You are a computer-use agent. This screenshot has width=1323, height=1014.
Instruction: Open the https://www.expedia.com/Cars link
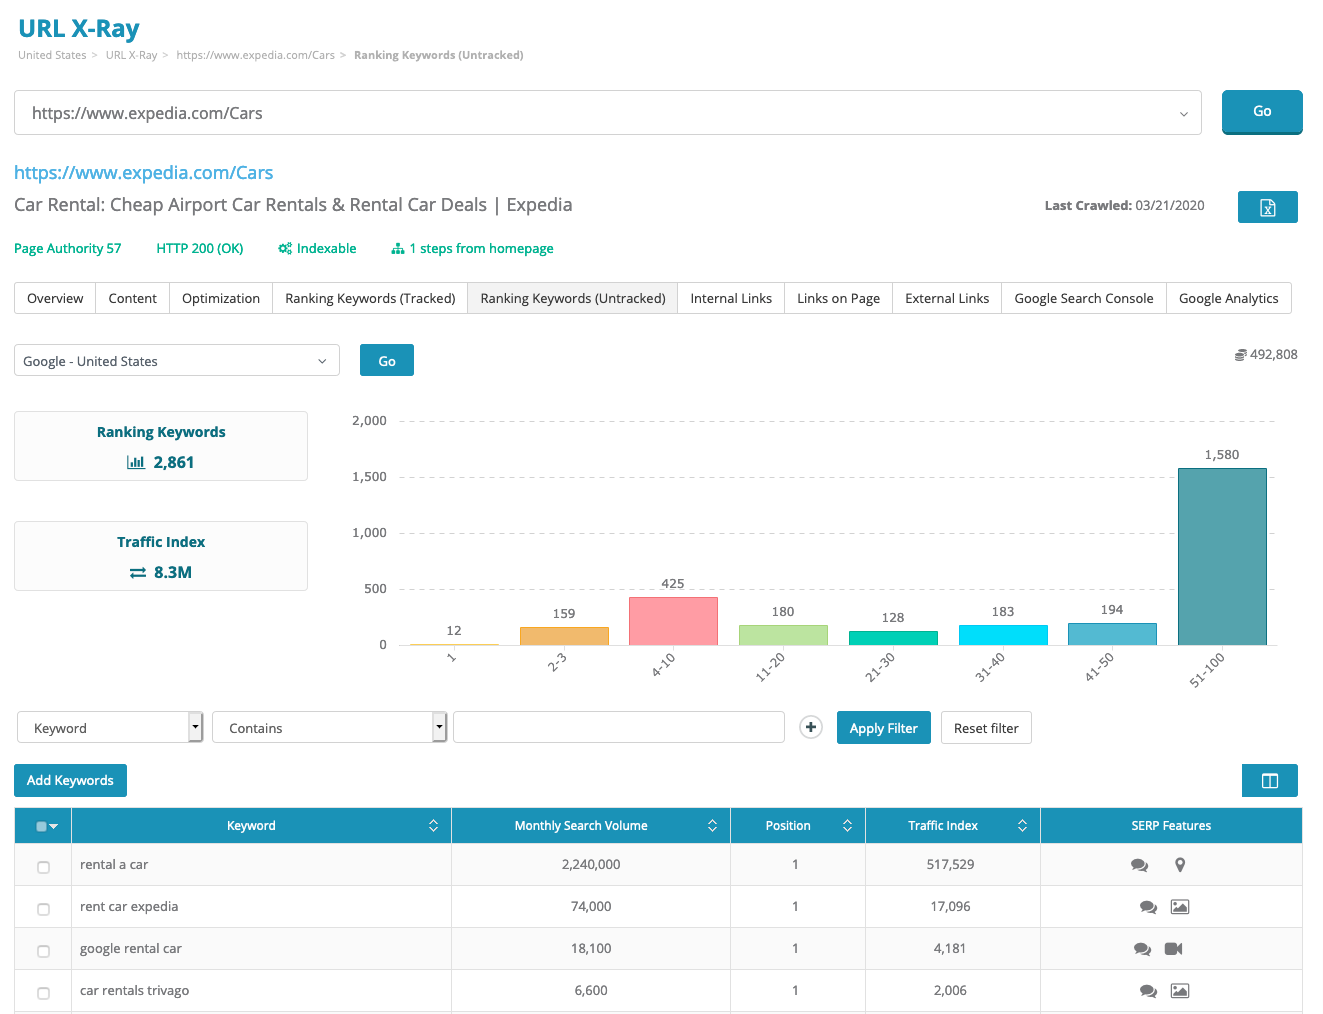click(x=143, y=172)
